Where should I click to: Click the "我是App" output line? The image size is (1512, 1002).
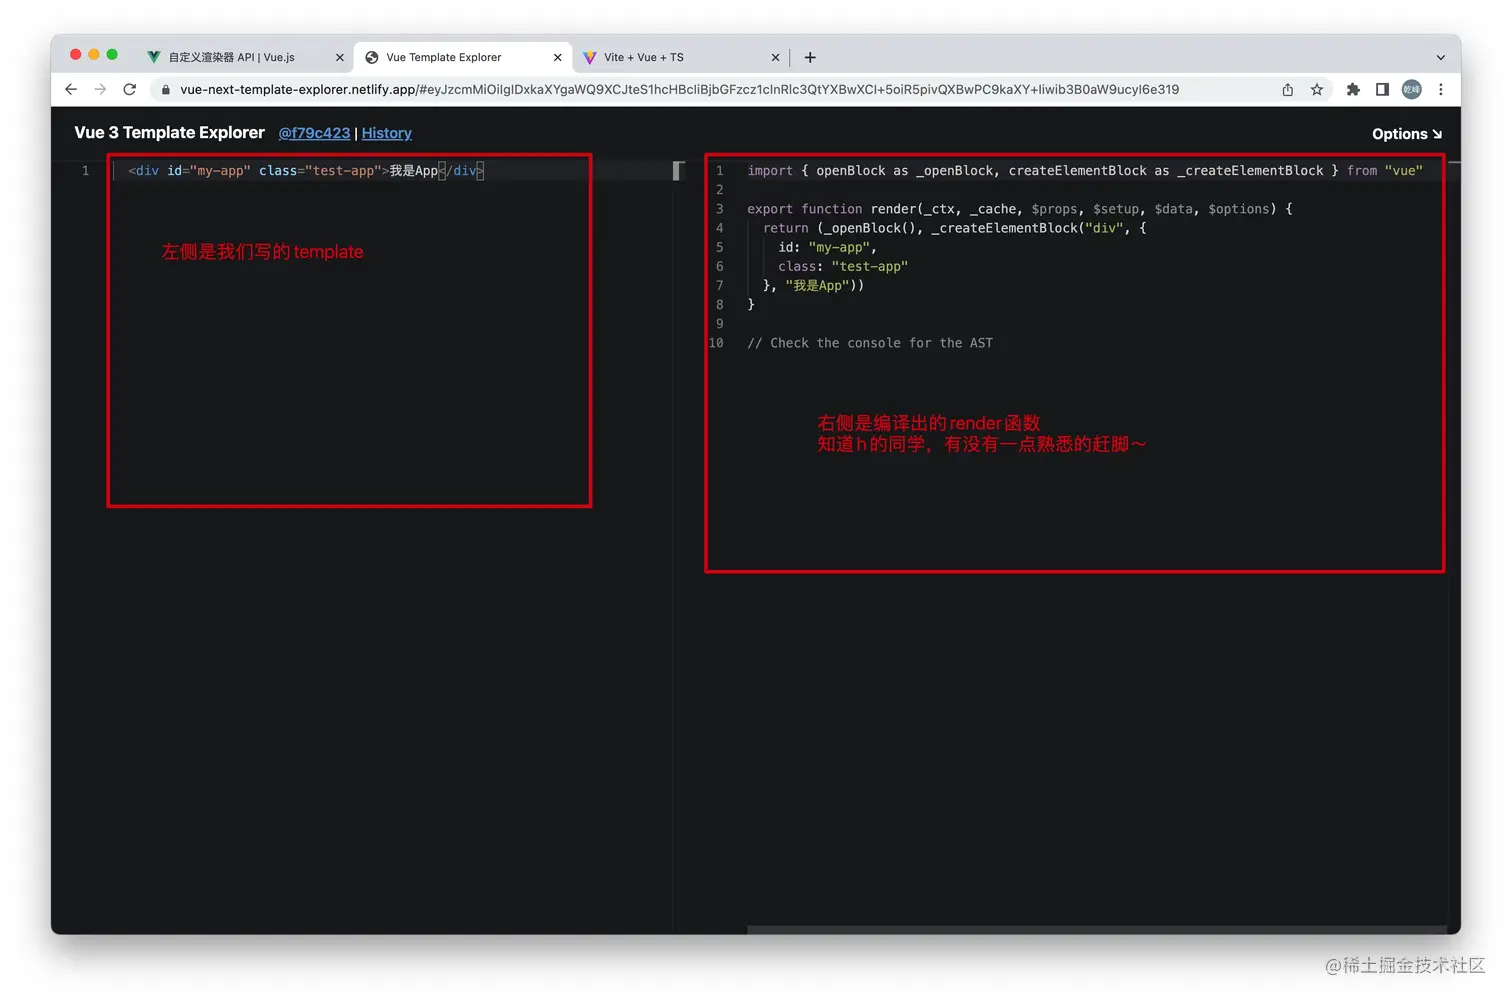[x=813, y=285]
